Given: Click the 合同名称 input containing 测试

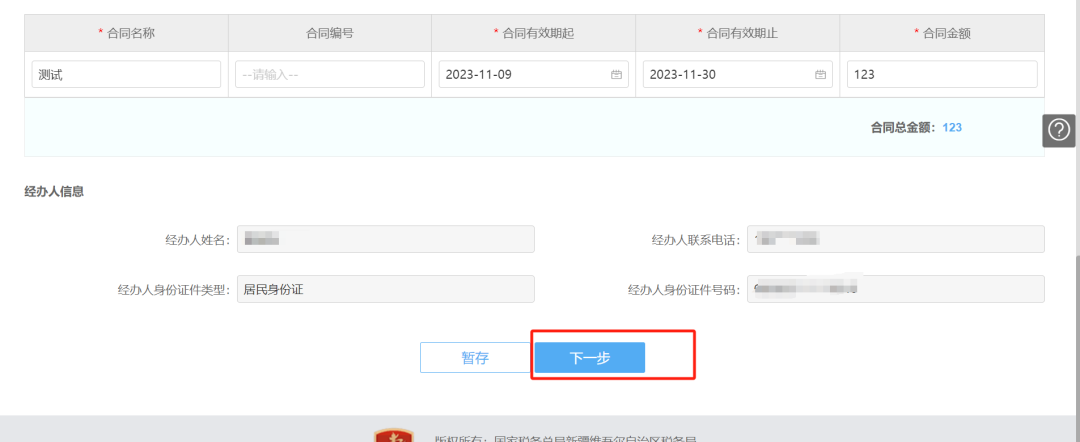Looking at the screenshot, I should point(126,74).
